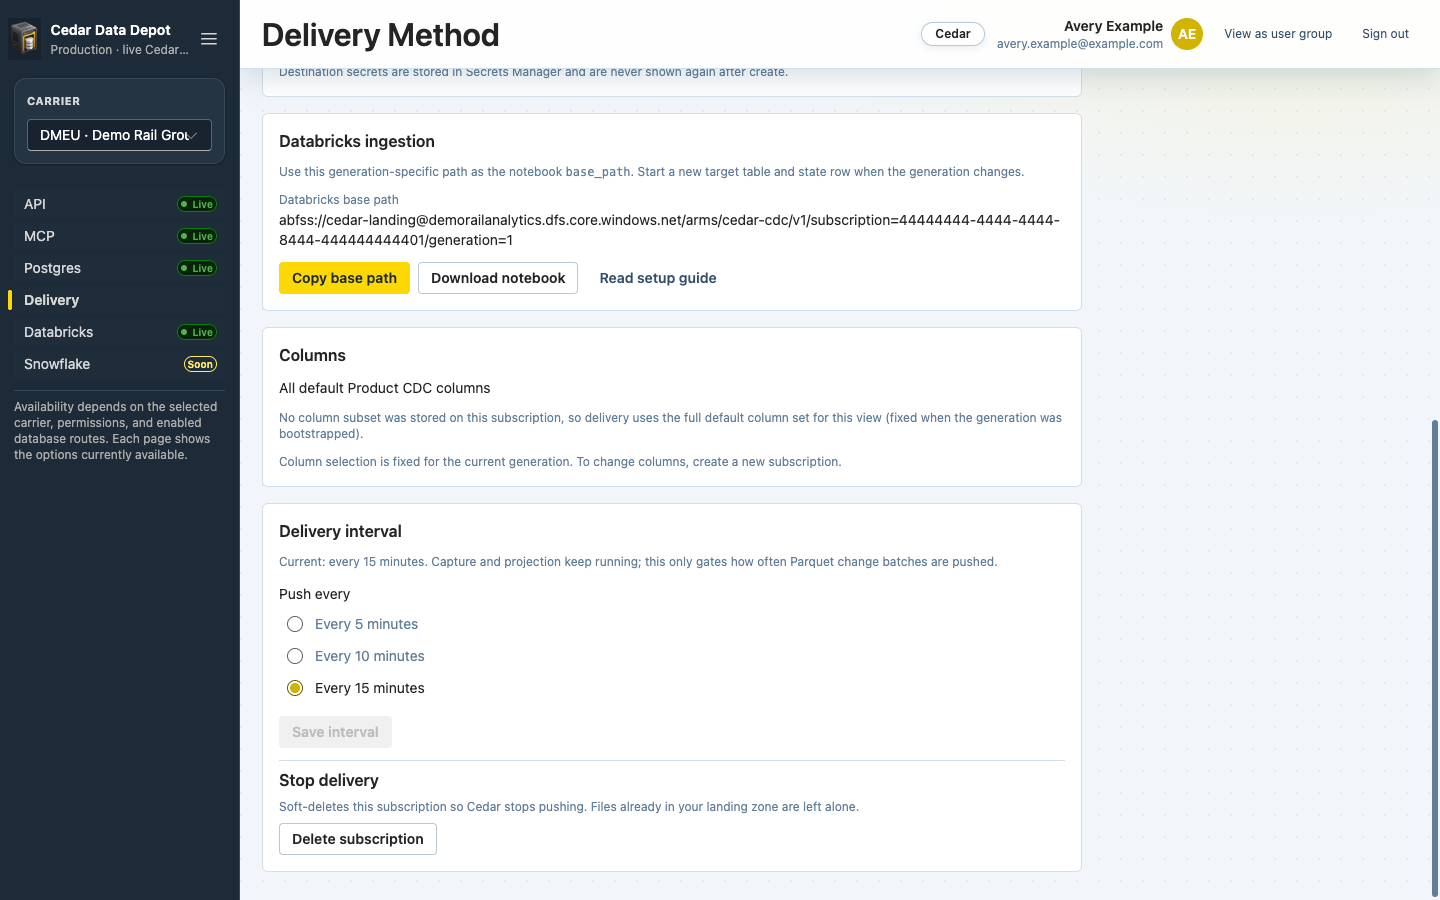This screenshot has width=1440, height=900.
Task: Click the Delivery interval heading
Action: [340, 532]
